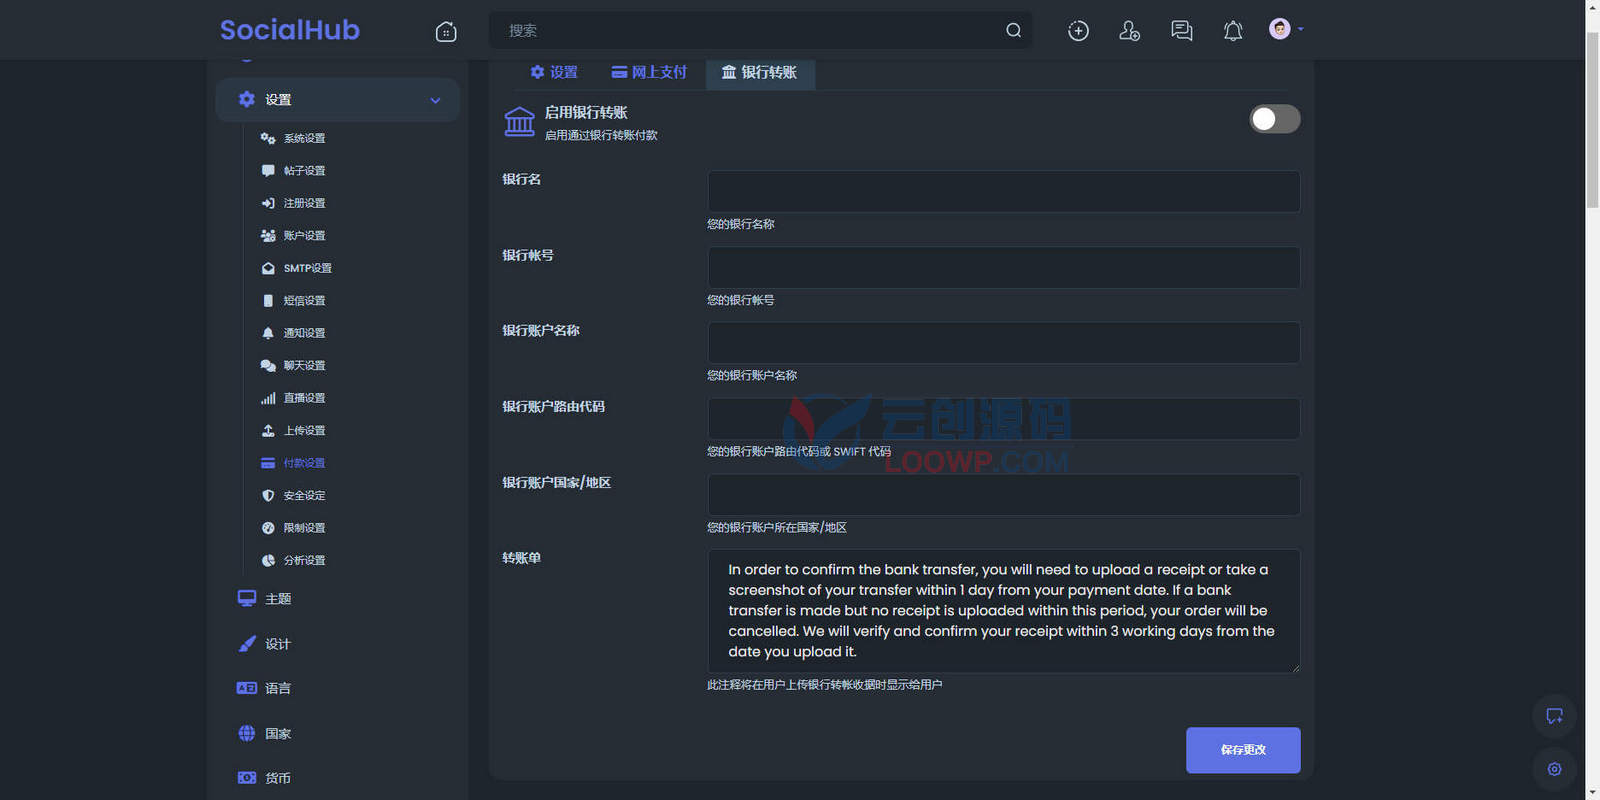The width and height of the screenshot is (1600, 800).
Task: Click the 保存更改 button
Action: click(x=1243, y=750)
